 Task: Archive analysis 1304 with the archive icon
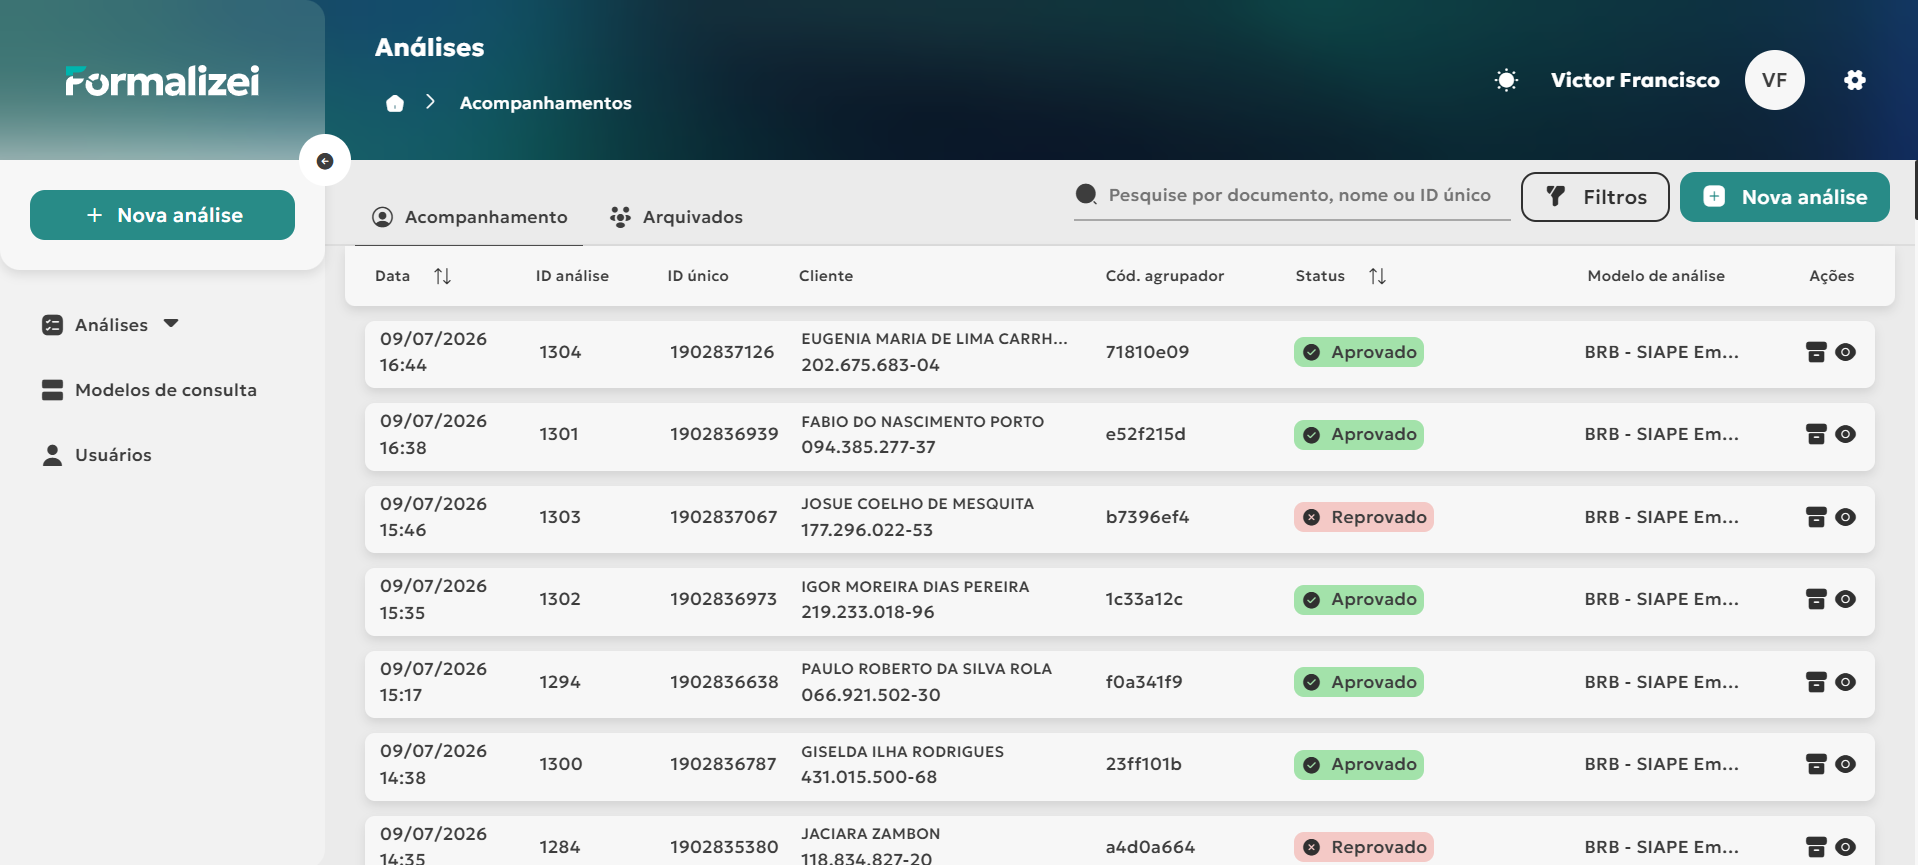pyautogui.click(x=1816, y=352)
